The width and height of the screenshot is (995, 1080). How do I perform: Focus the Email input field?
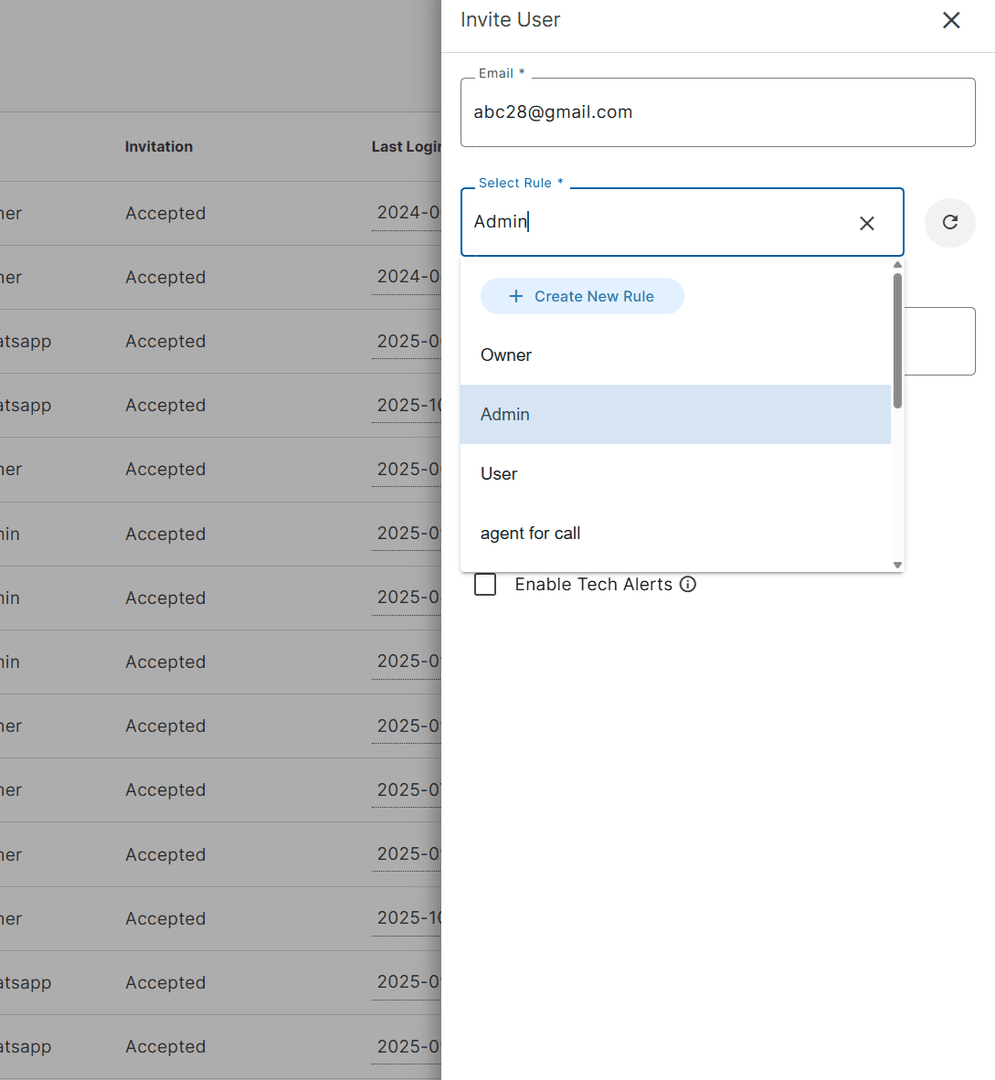coord(717,112)
